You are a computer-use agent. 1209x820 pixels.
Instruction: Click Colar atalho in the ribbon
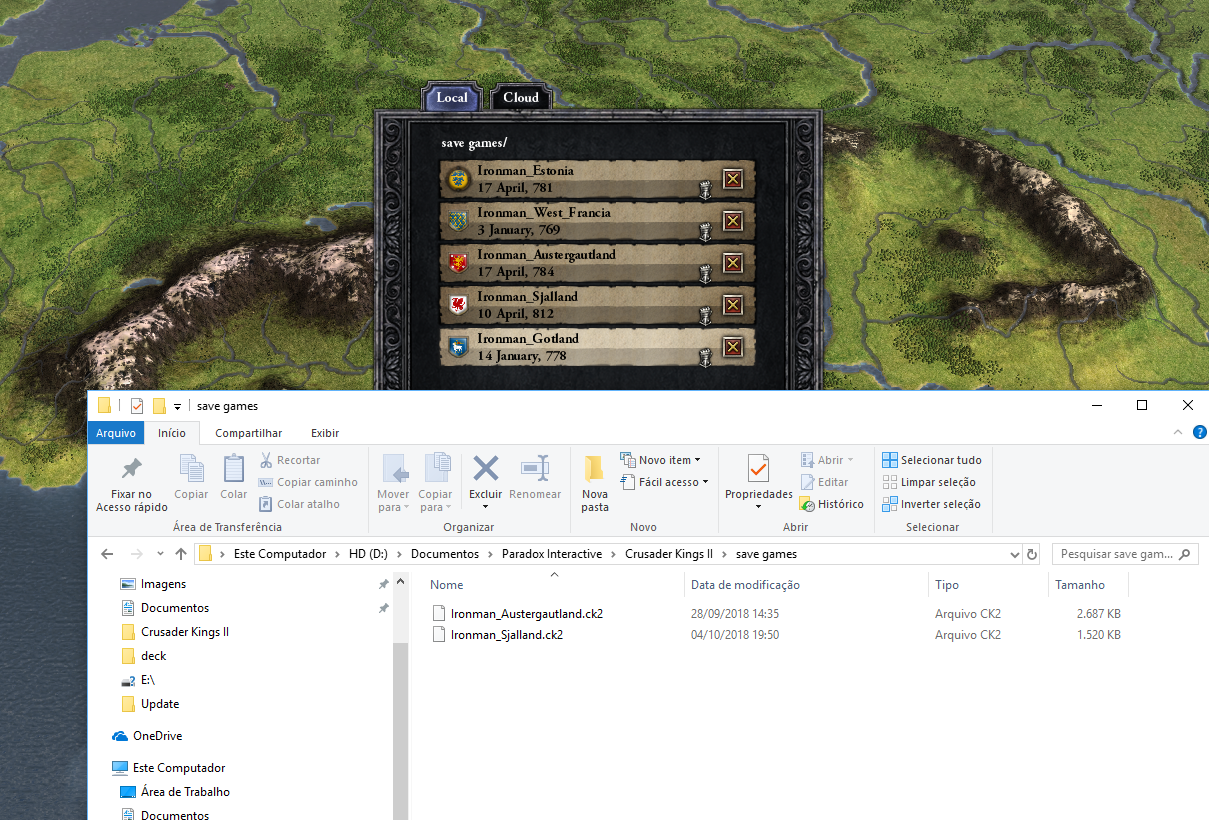300,504
